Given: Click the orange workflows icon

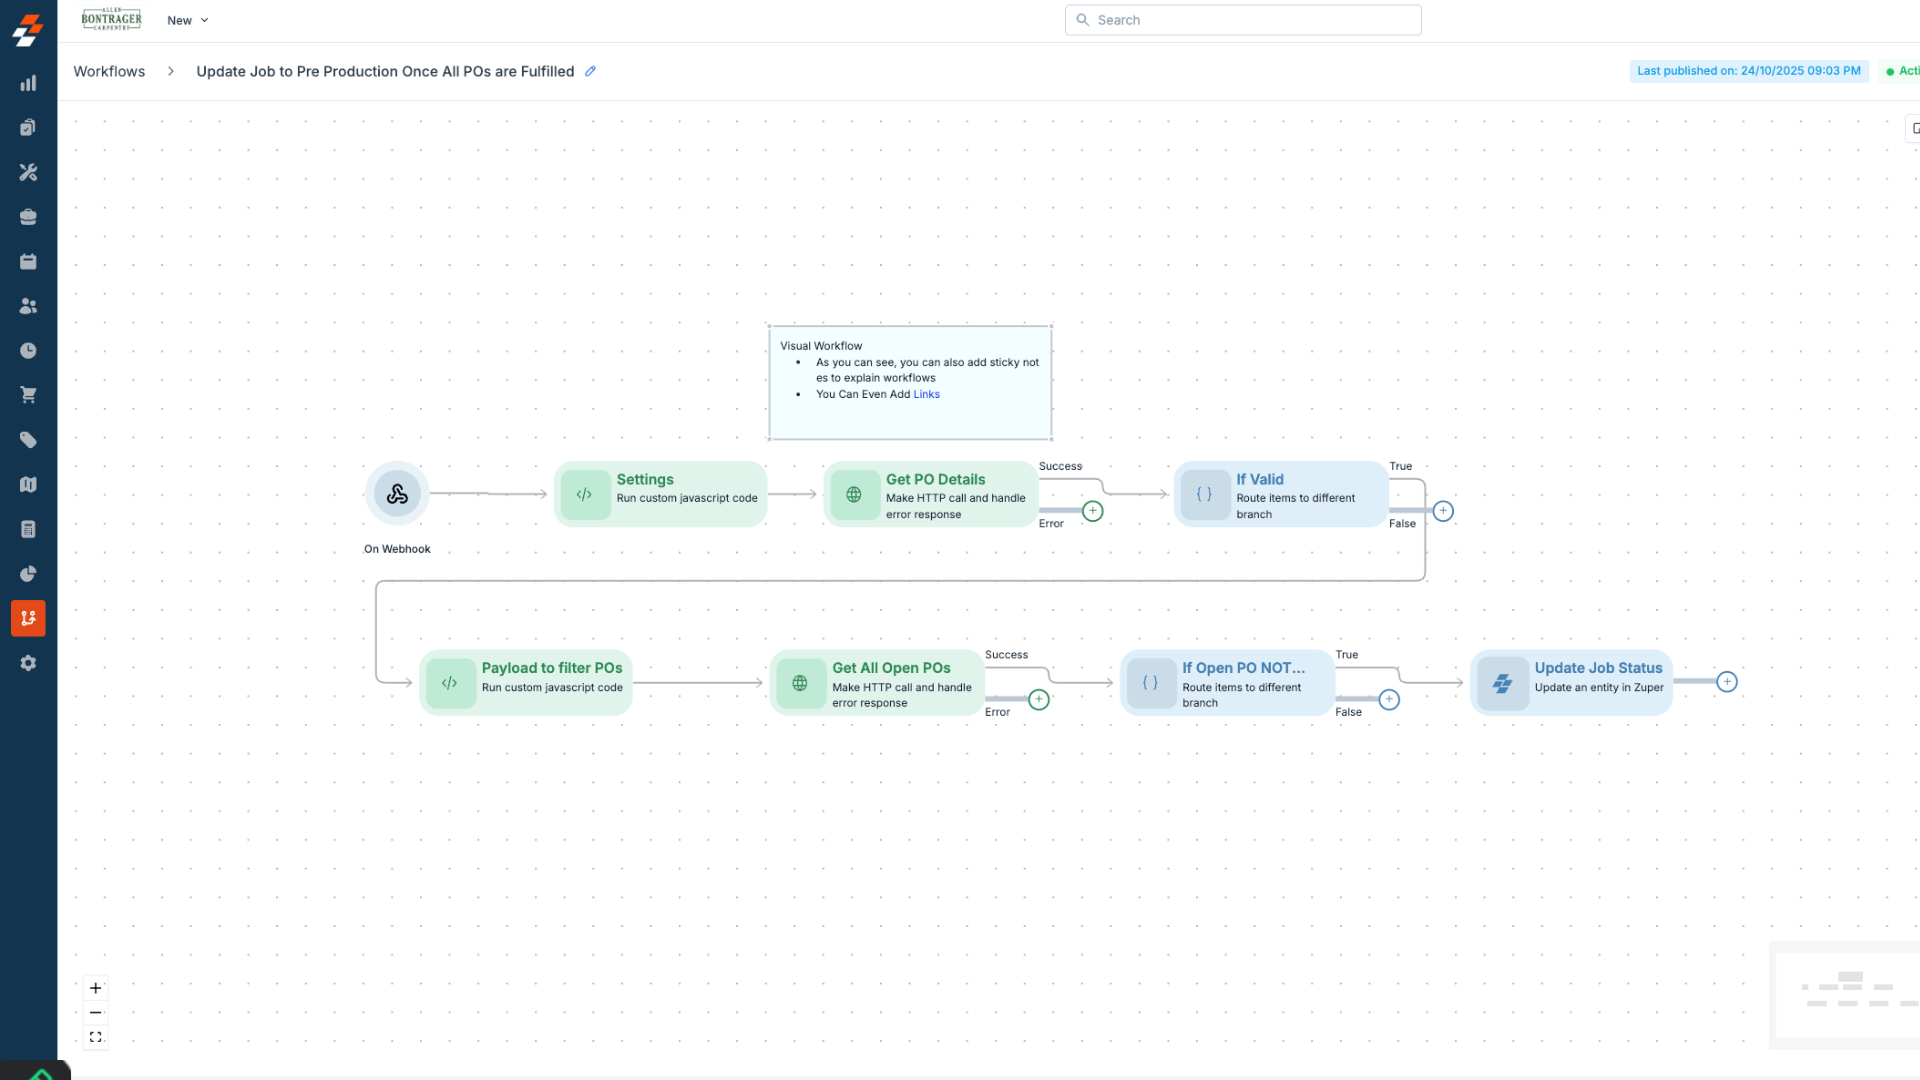Looking at the screenshot, I should (28, 618).
